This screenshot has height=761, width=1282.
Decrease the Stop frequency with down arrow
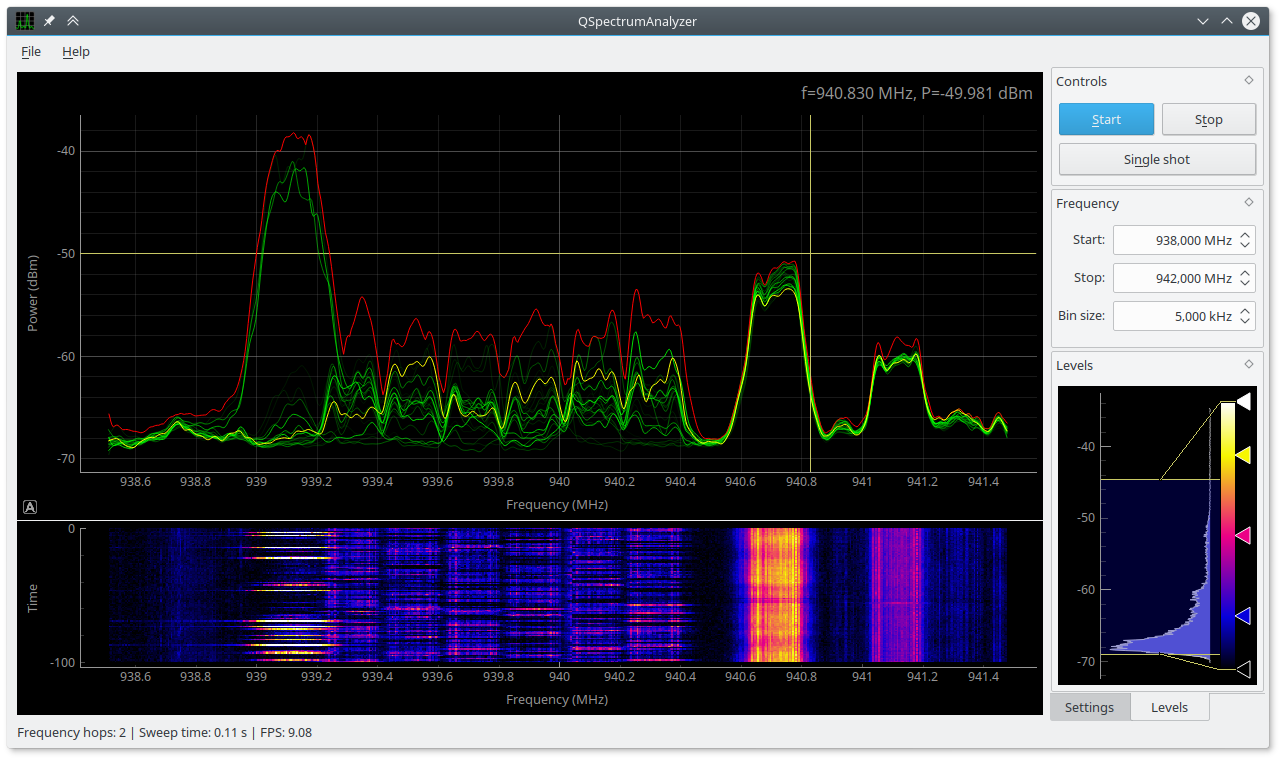click(x=1245, y=283)
